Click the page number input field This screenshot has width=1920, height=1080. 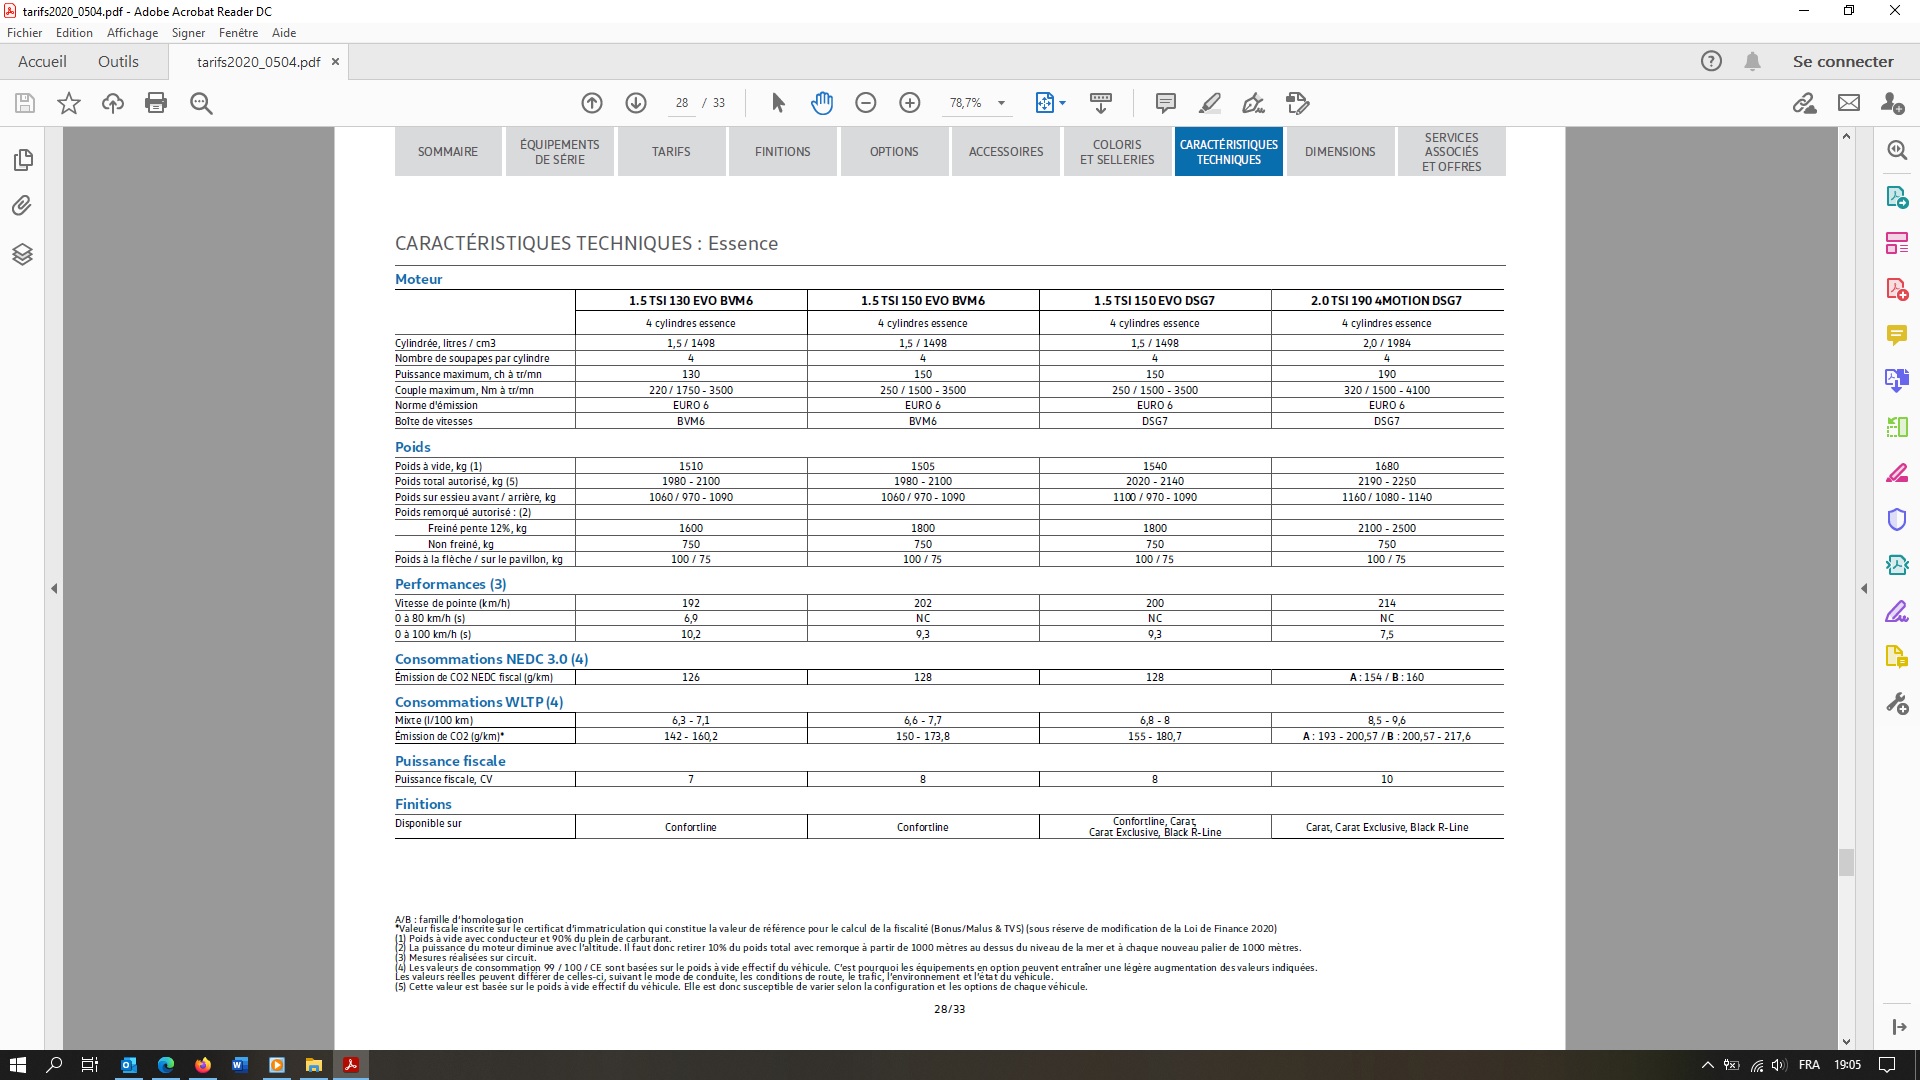(682, 103)
